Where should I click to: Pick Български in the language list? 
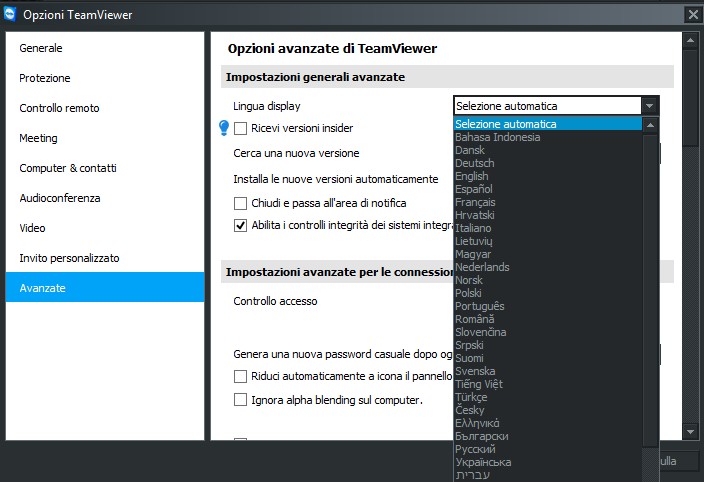(x=548, y=436)
